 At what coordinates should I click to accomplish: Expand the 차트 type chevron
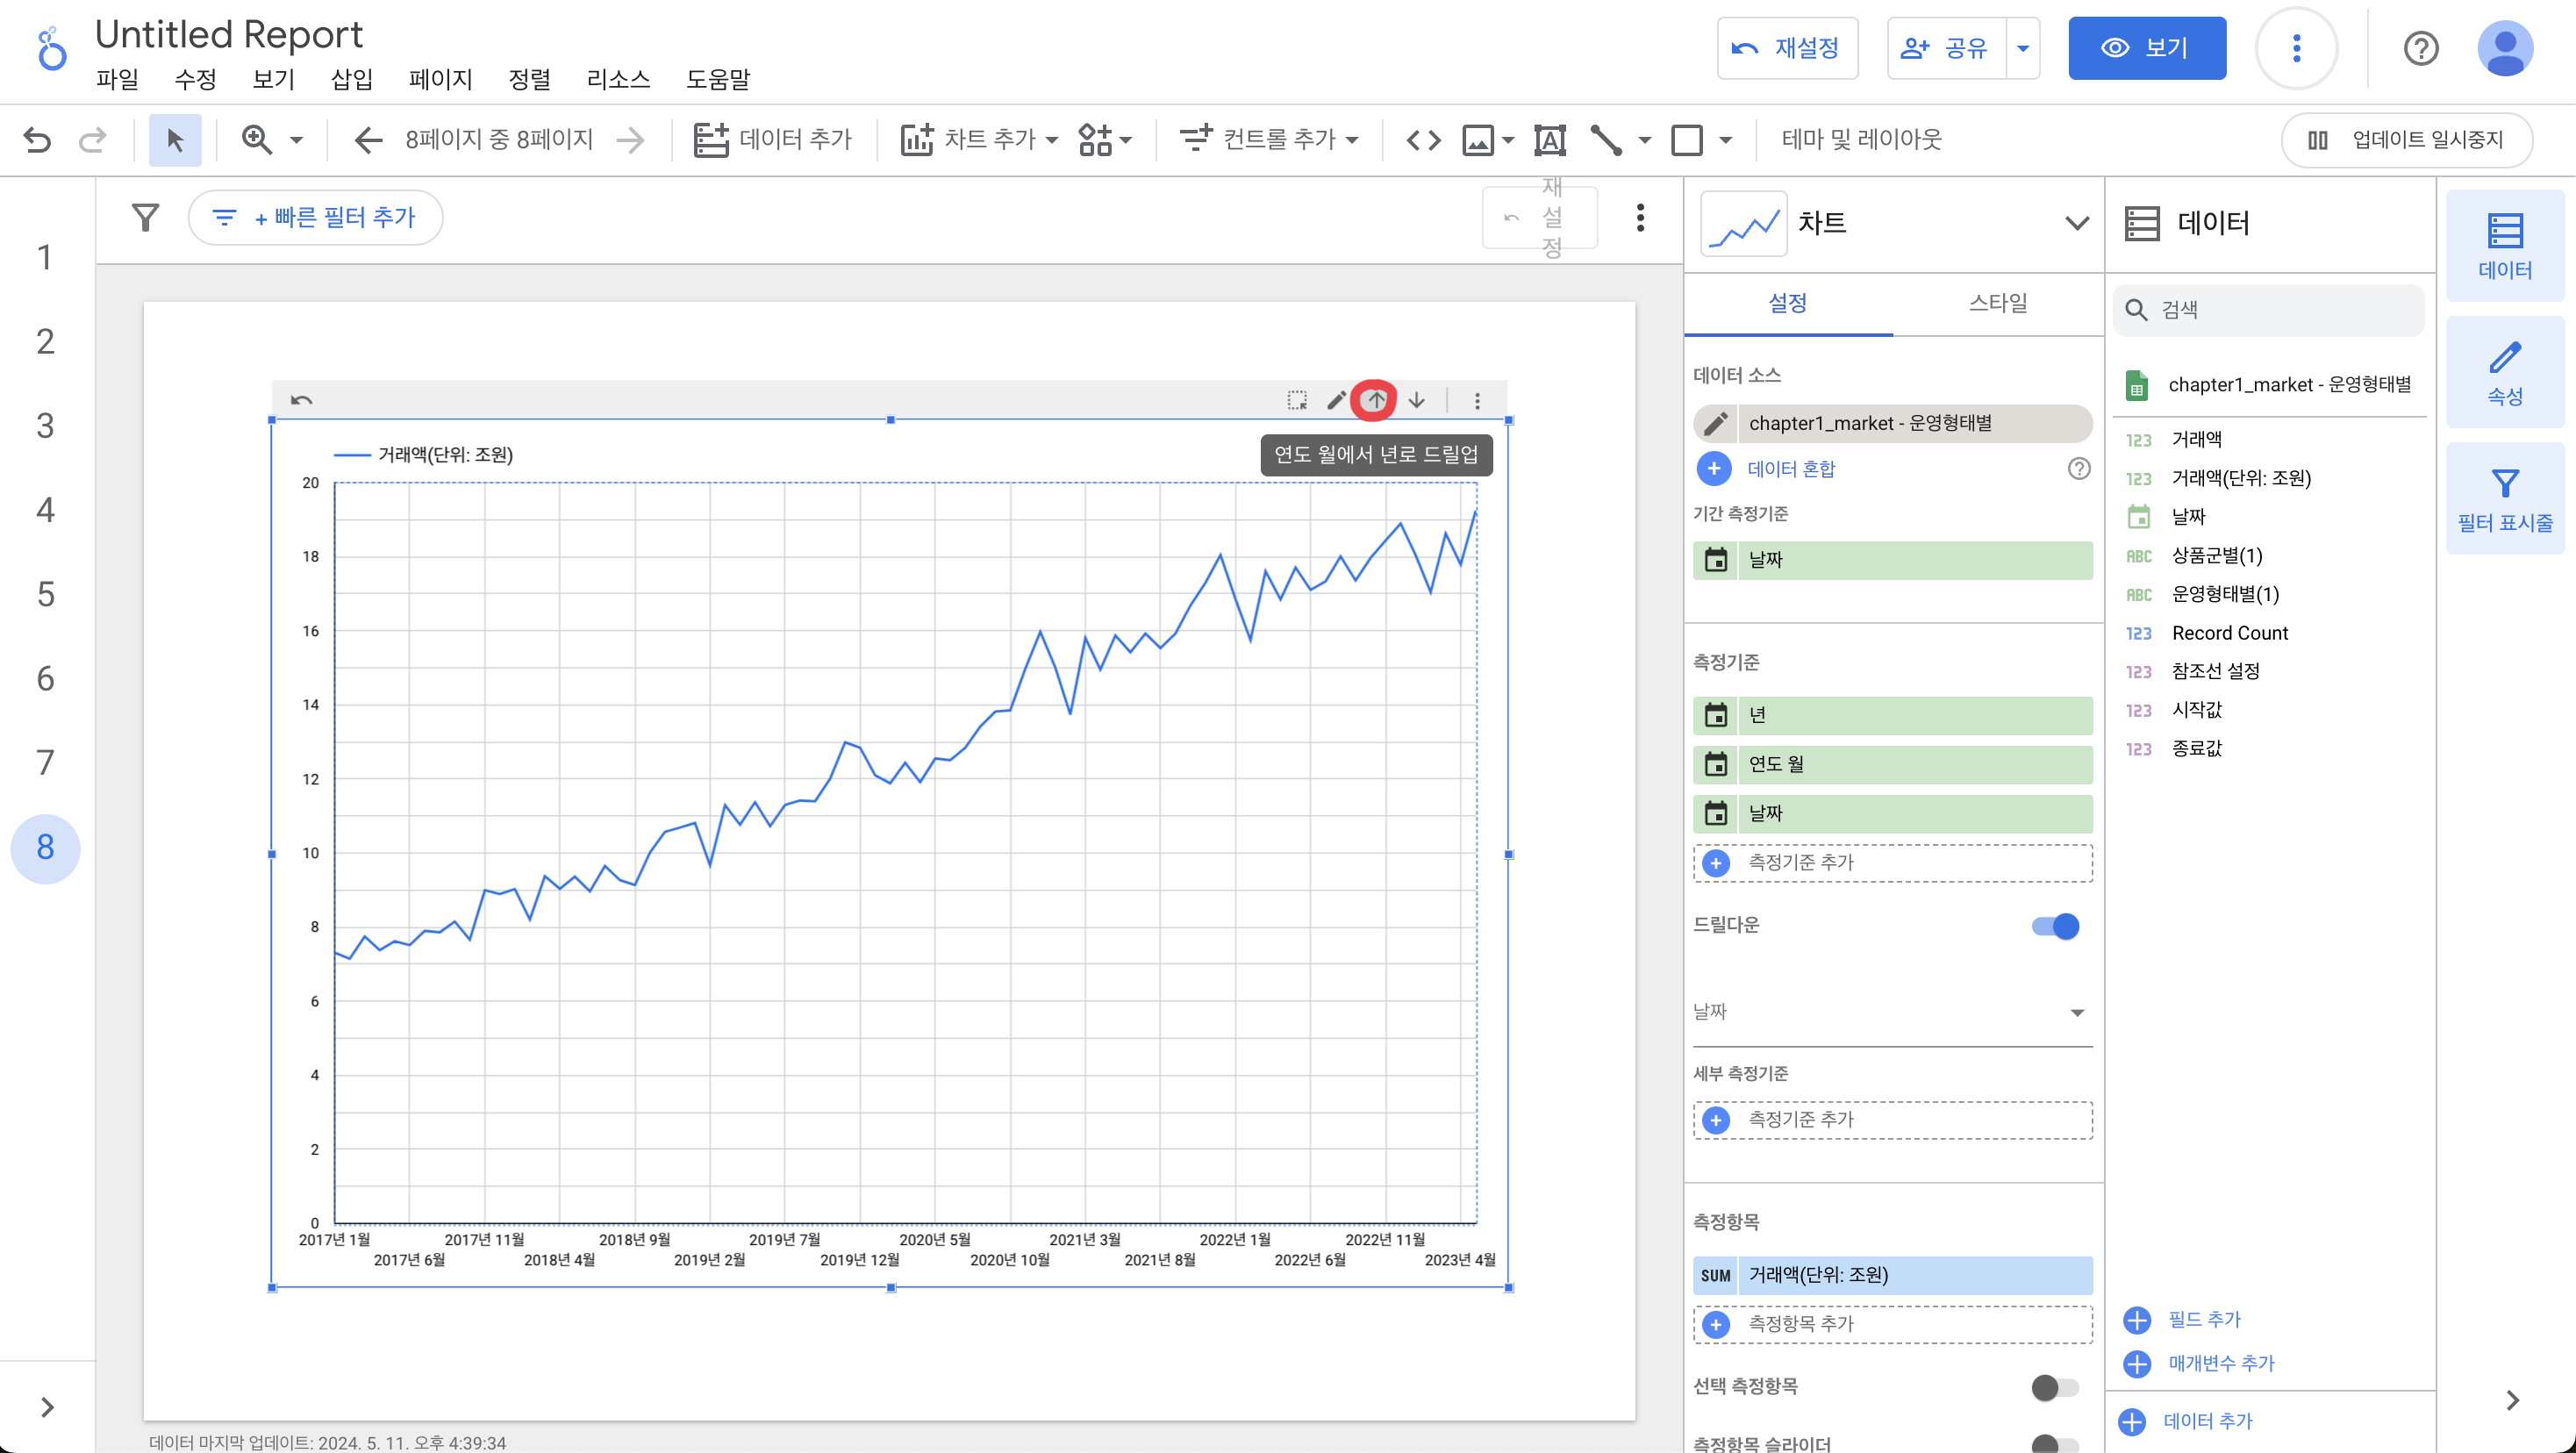2076,223
